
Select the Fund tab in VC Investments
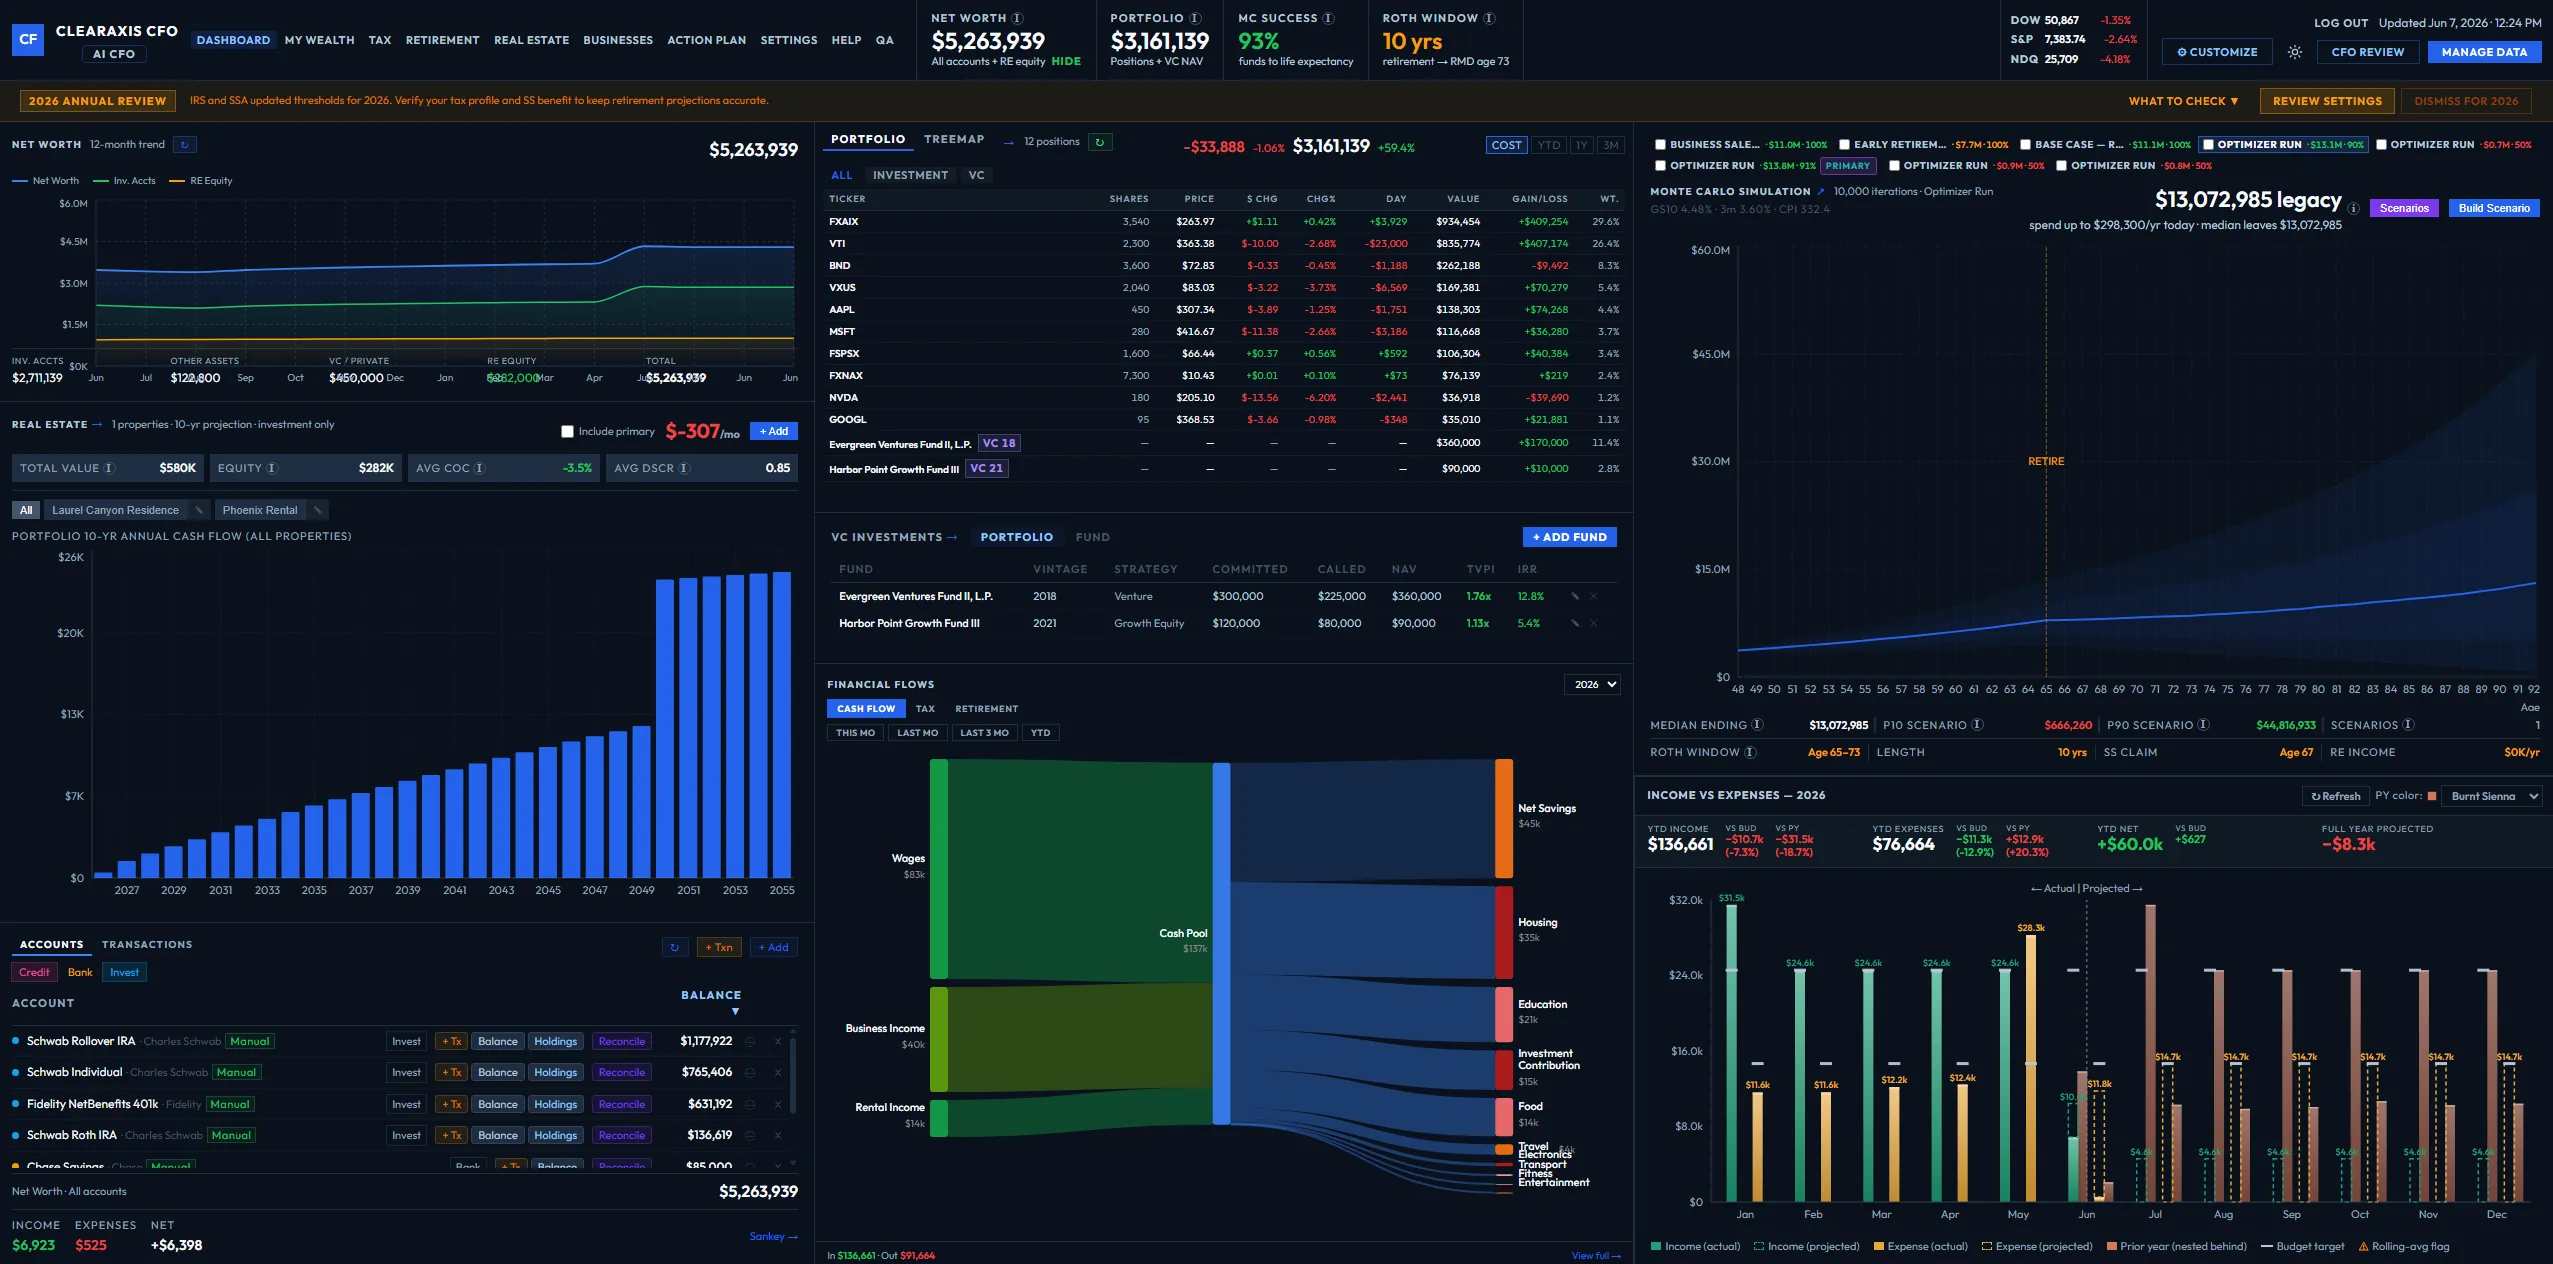[x=1092, y=537]
